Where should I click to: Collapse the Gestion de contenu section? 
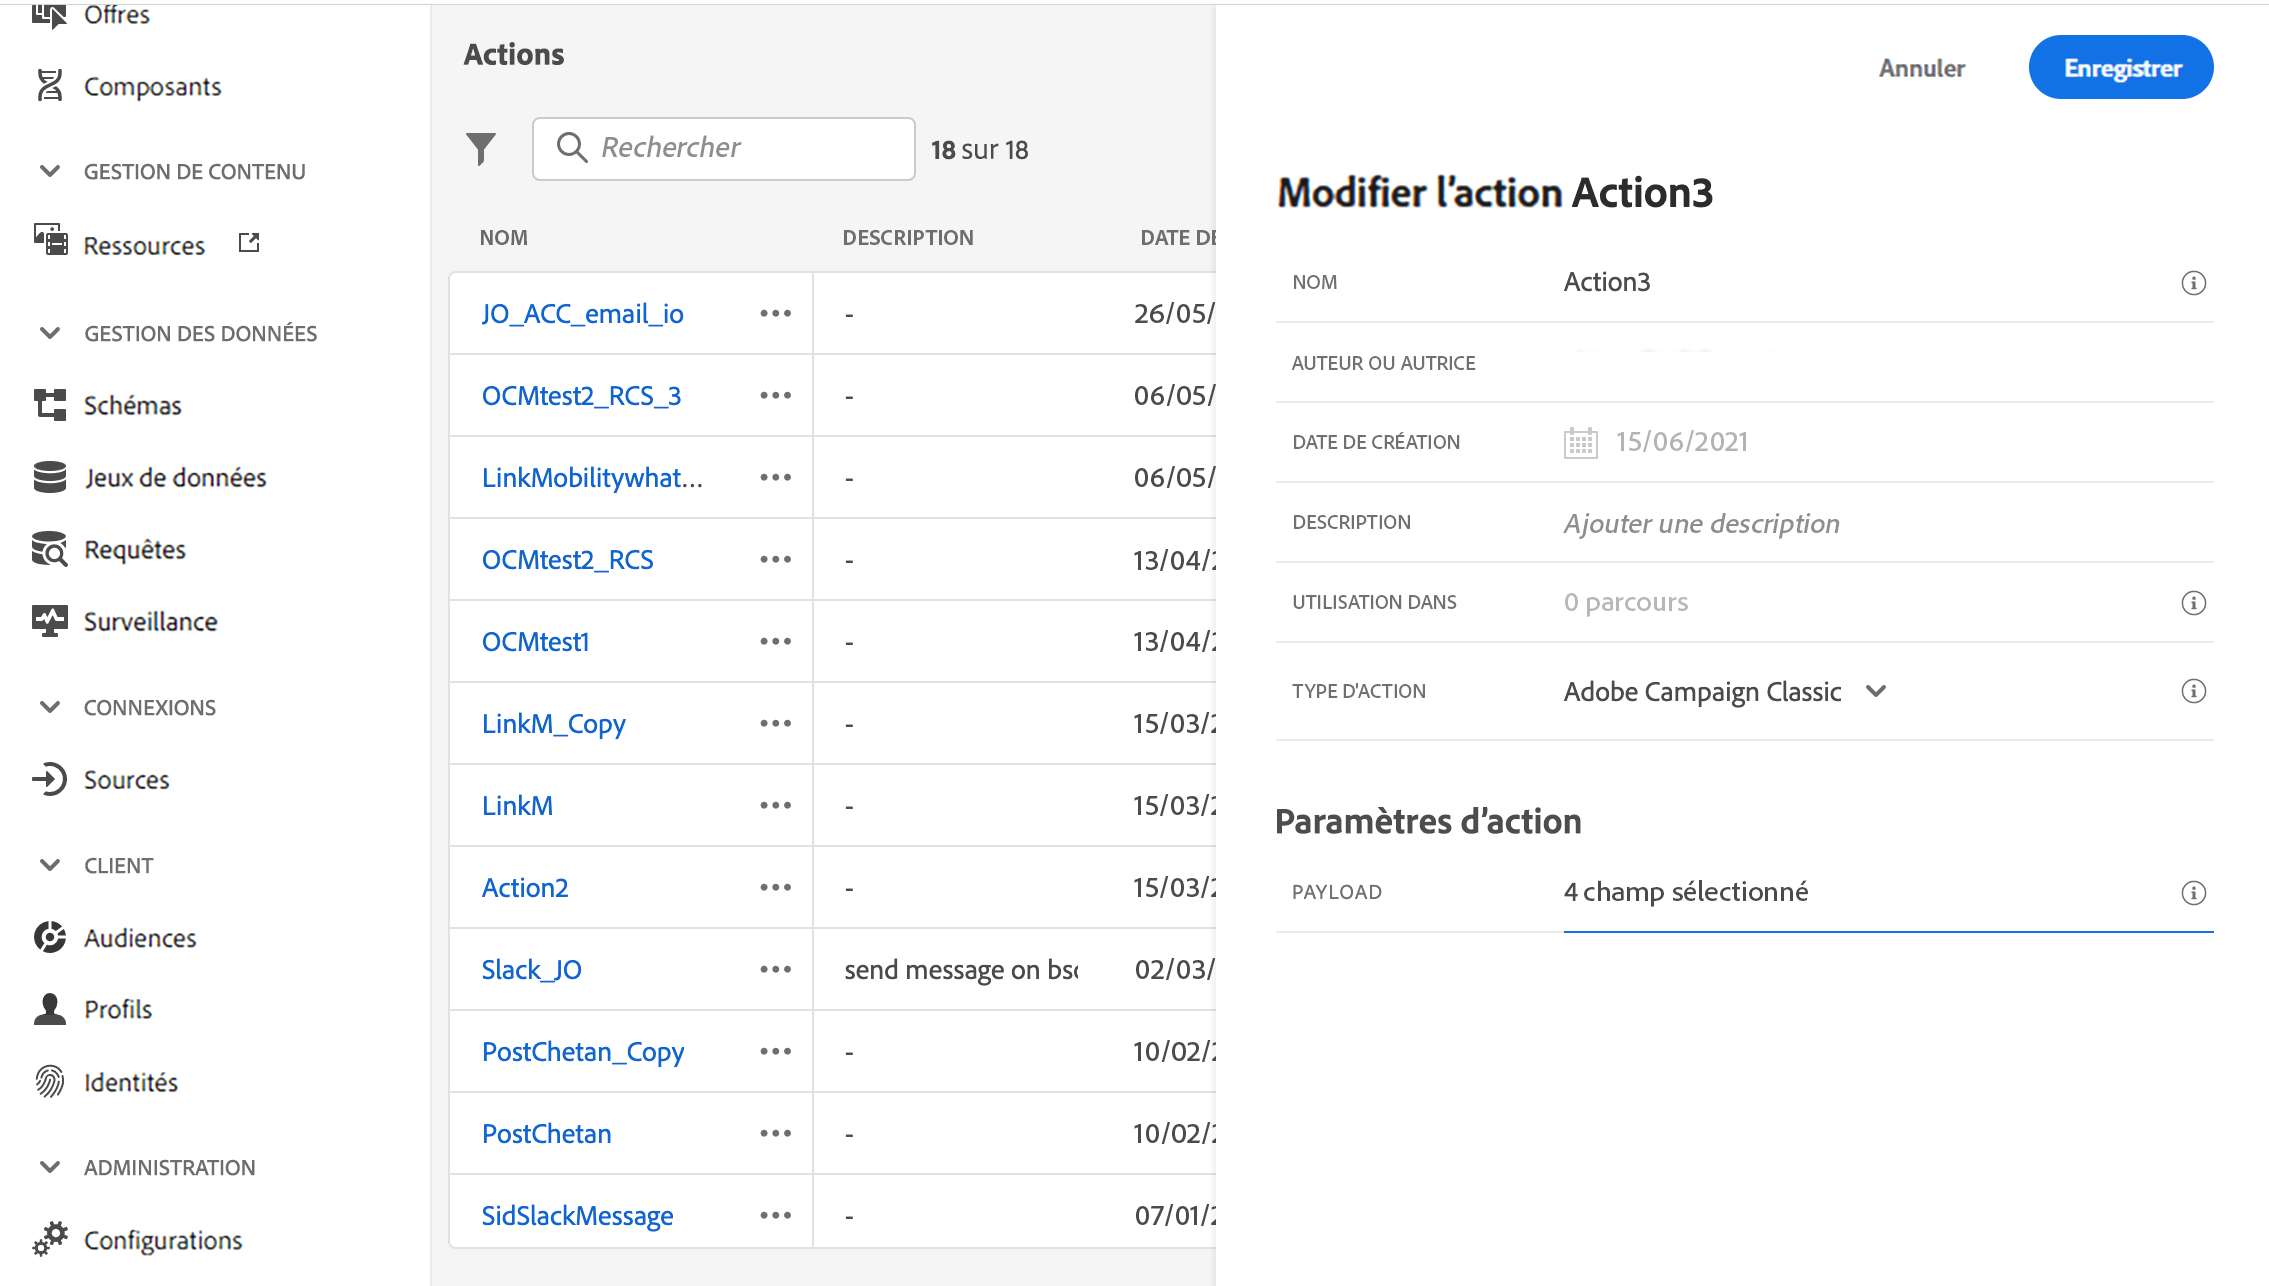pos(50,171)
